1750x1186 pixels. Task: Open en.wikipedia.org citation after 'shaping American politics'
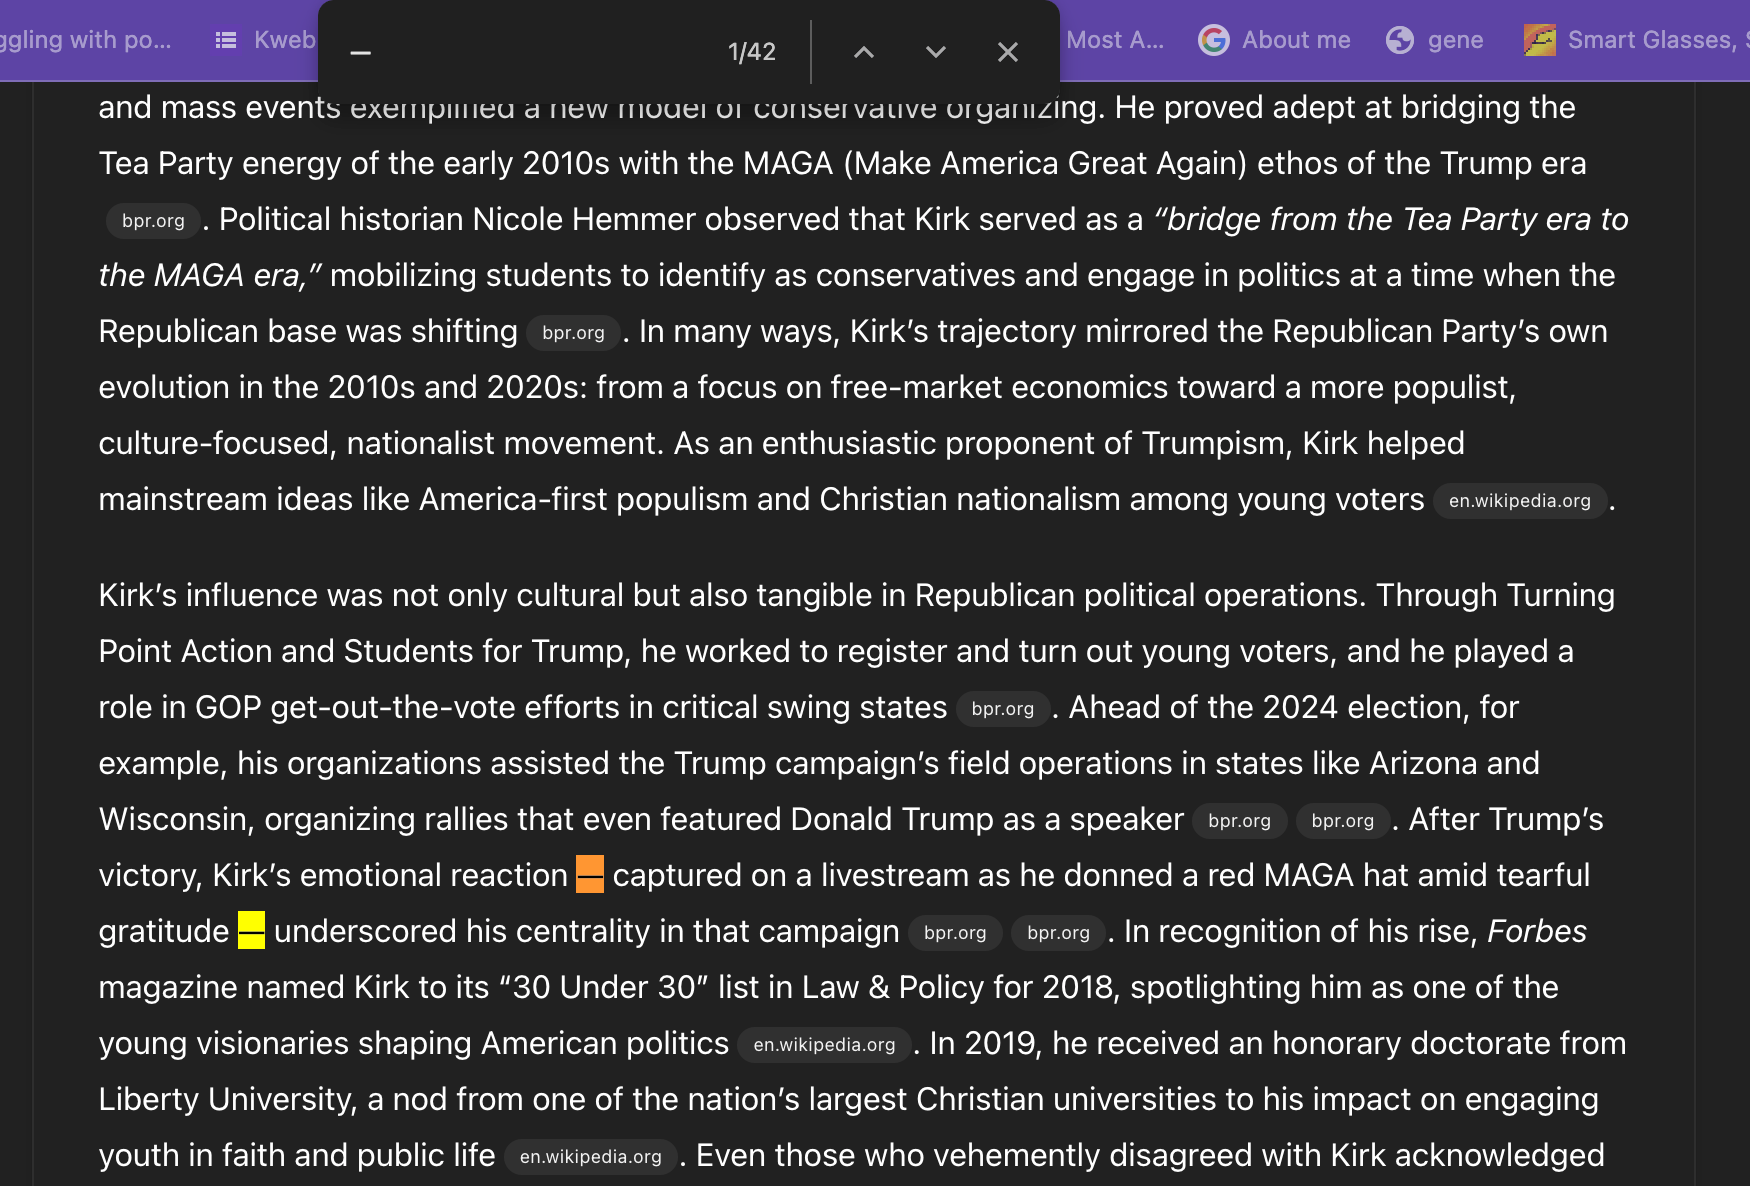(x=824, y=1045)
